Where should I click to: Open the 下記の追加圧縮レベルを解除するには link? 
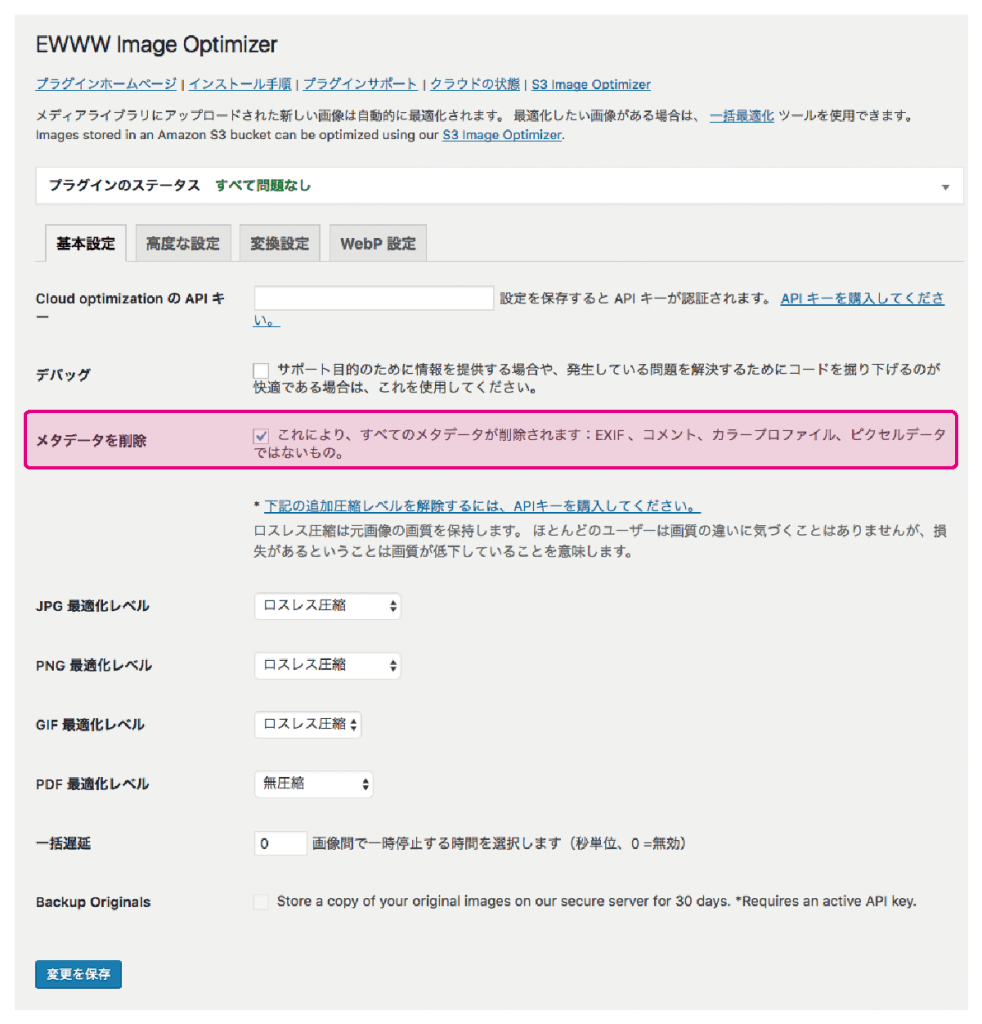(x=482, y=506)
